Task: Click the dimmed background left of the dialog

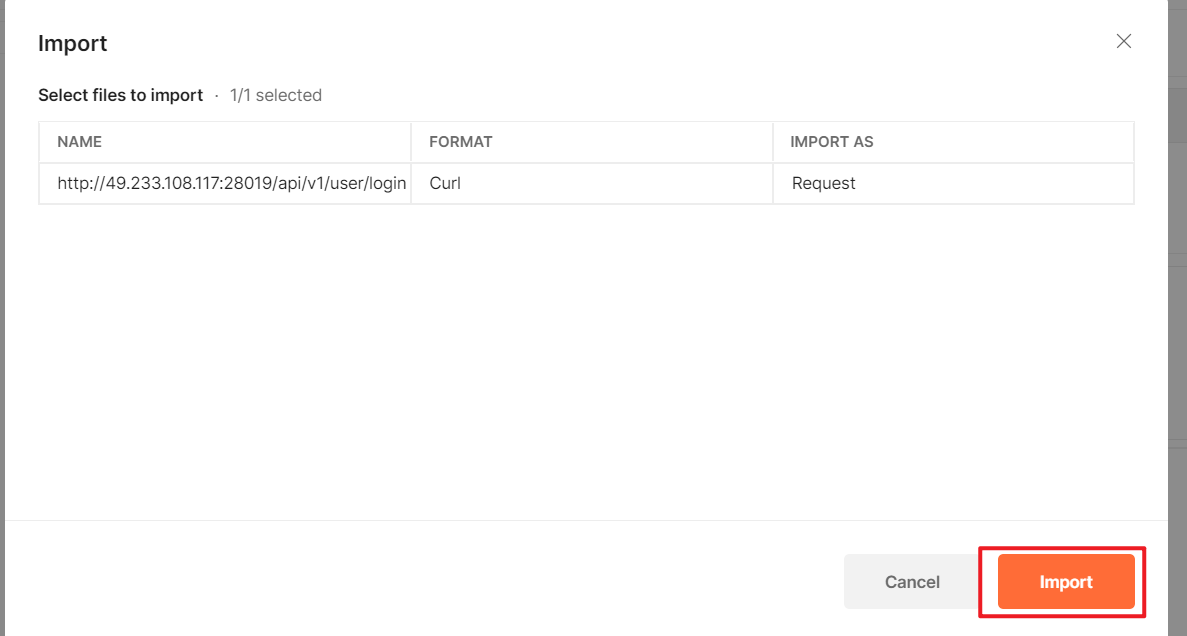Action: pos(2,300)
